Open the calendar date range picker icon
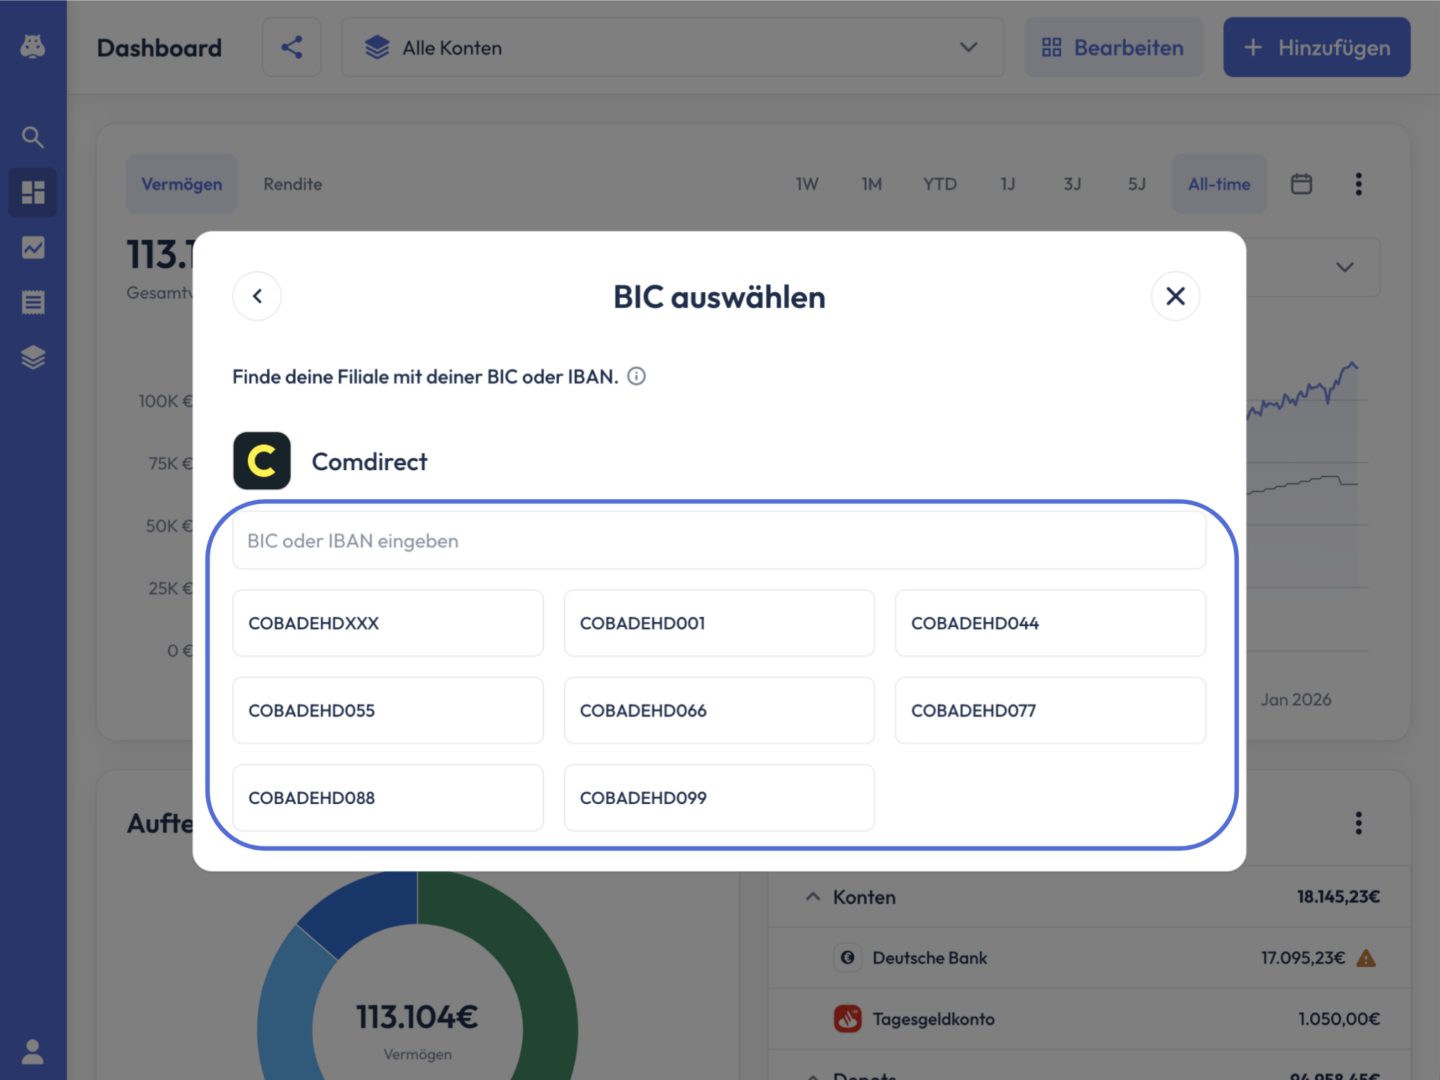 click(x=1301, y=184)
